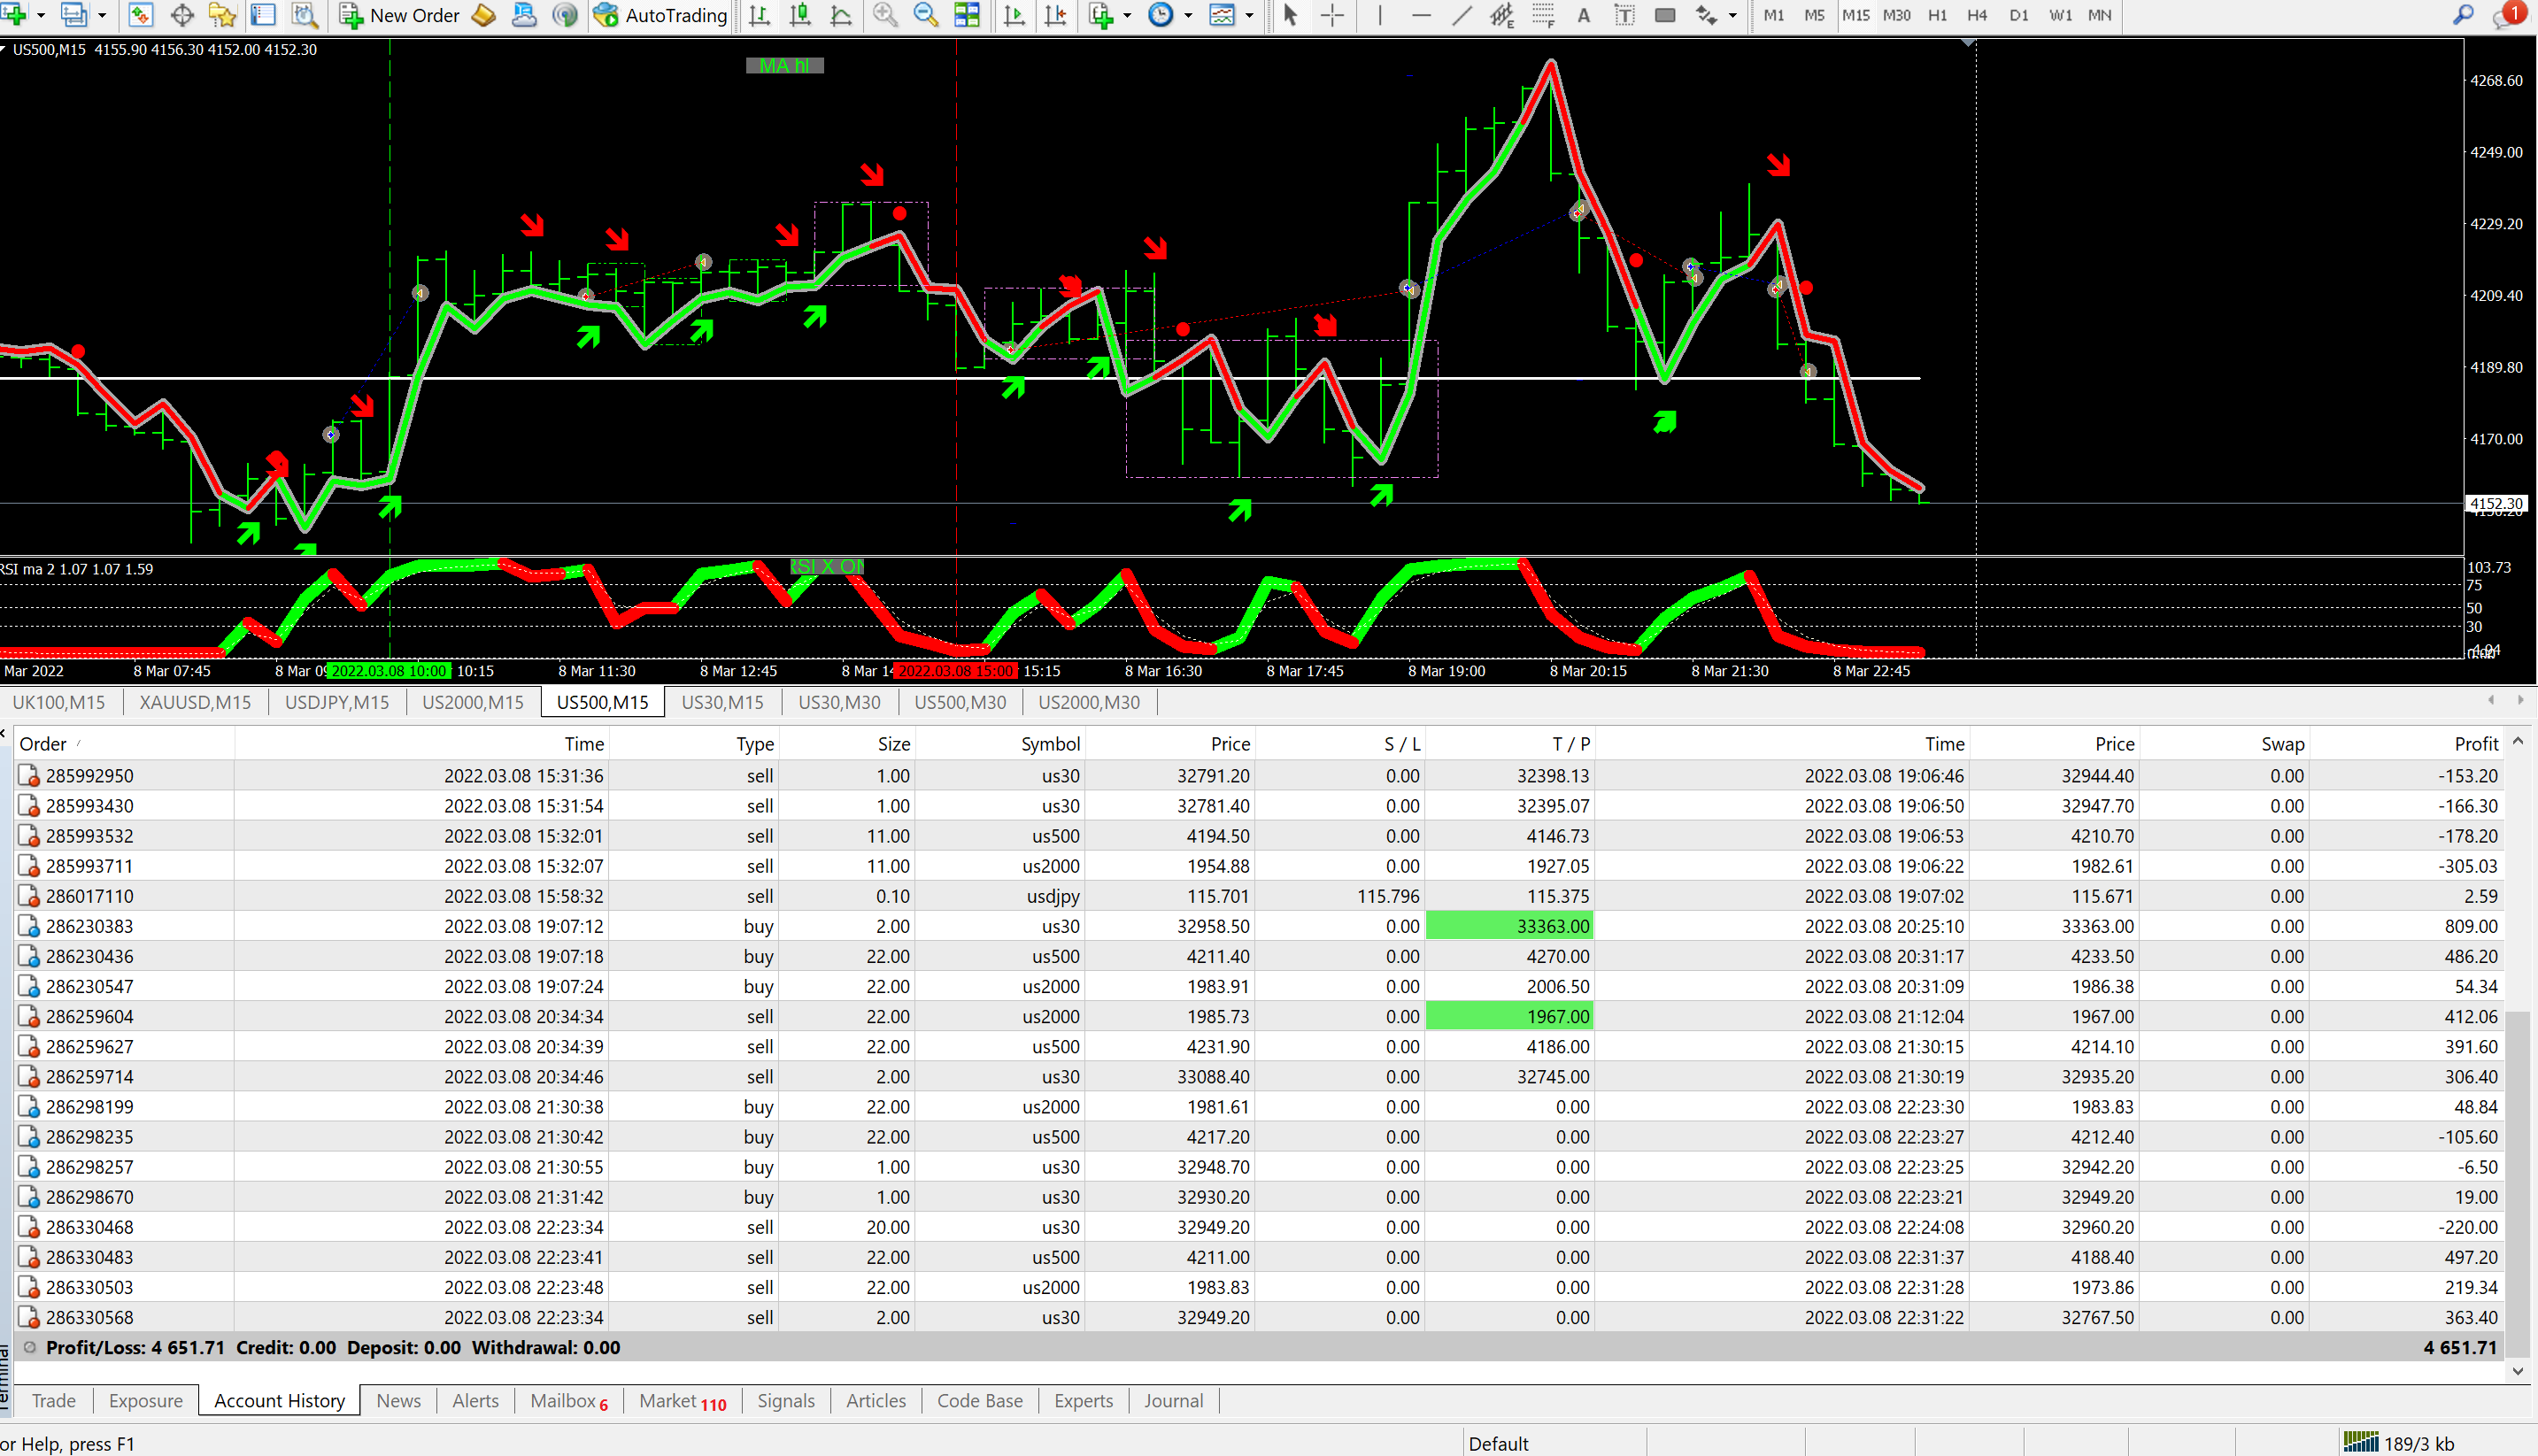Image resolution: width=2538 pixels, height=1456 pixels.
Task: Click the New Order button
Action: coord(400,15)
